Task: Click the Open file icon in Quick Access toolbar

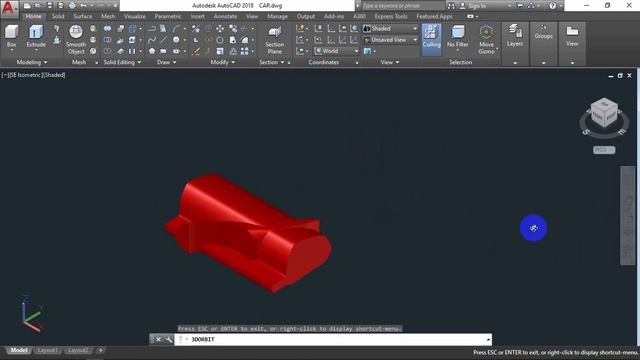Action: tap(38, 6)
